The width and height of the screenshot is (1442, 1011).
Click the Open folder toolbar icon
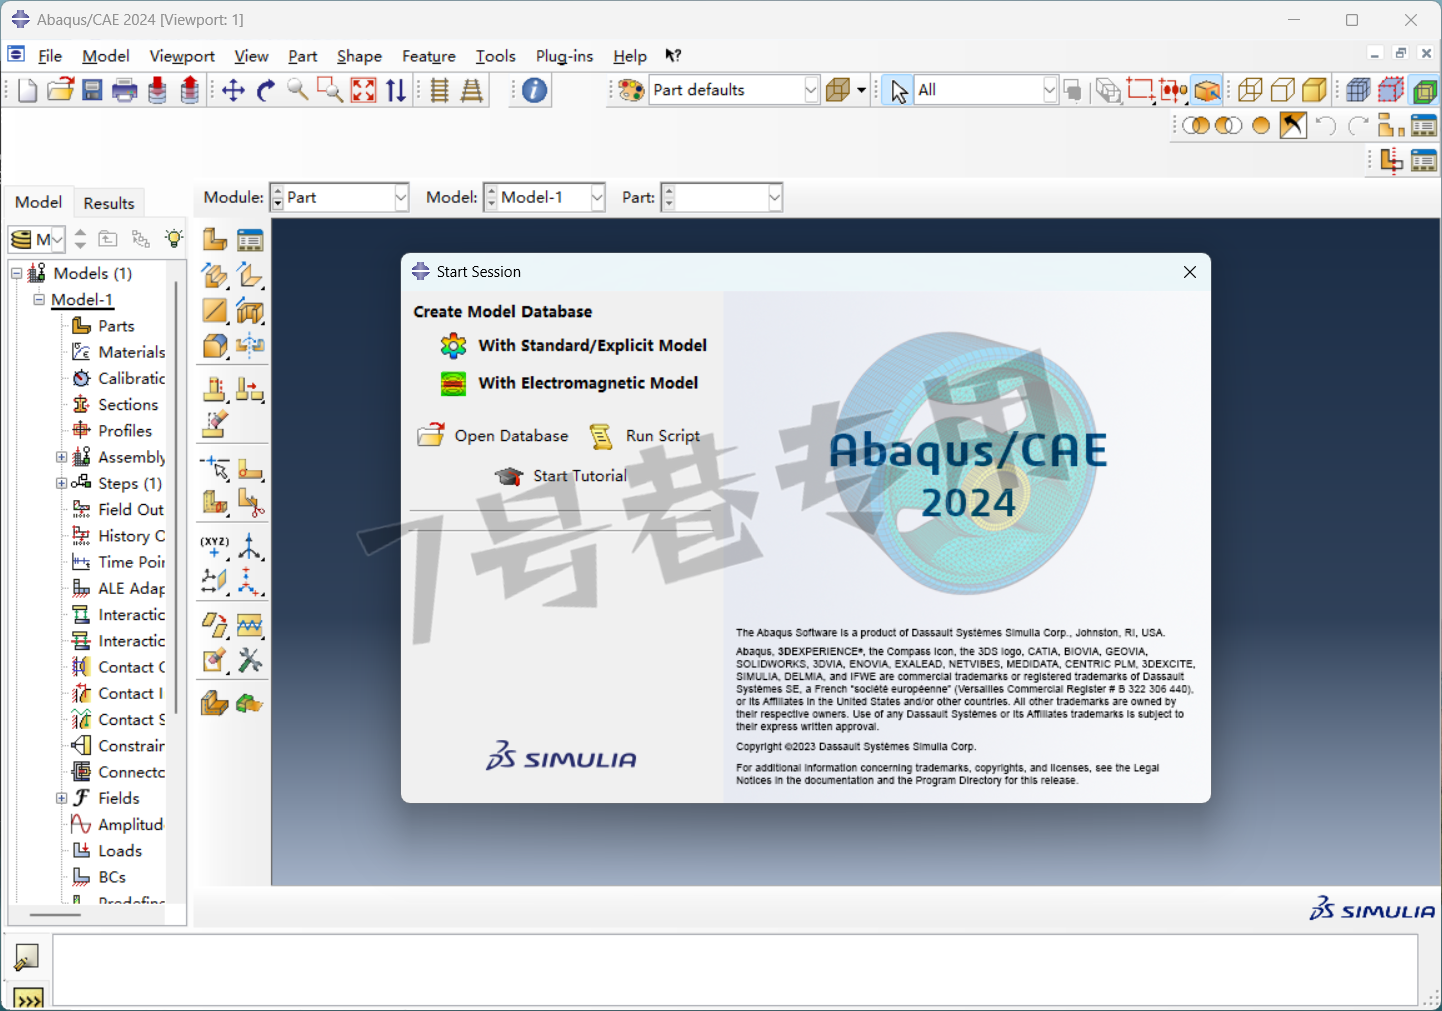pos(60,90)
